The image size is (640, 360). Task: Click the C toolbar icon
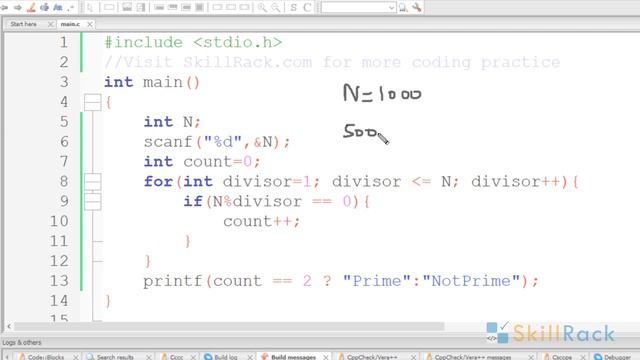point(307,7)
